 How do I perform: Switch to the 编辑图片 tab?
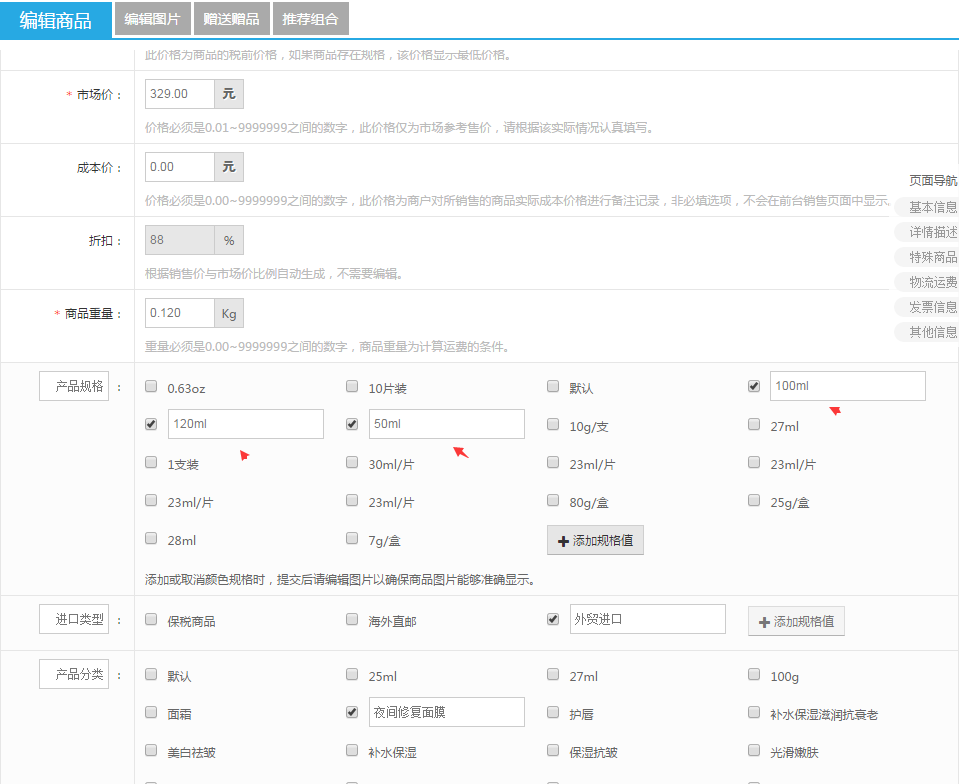(153, 19)
